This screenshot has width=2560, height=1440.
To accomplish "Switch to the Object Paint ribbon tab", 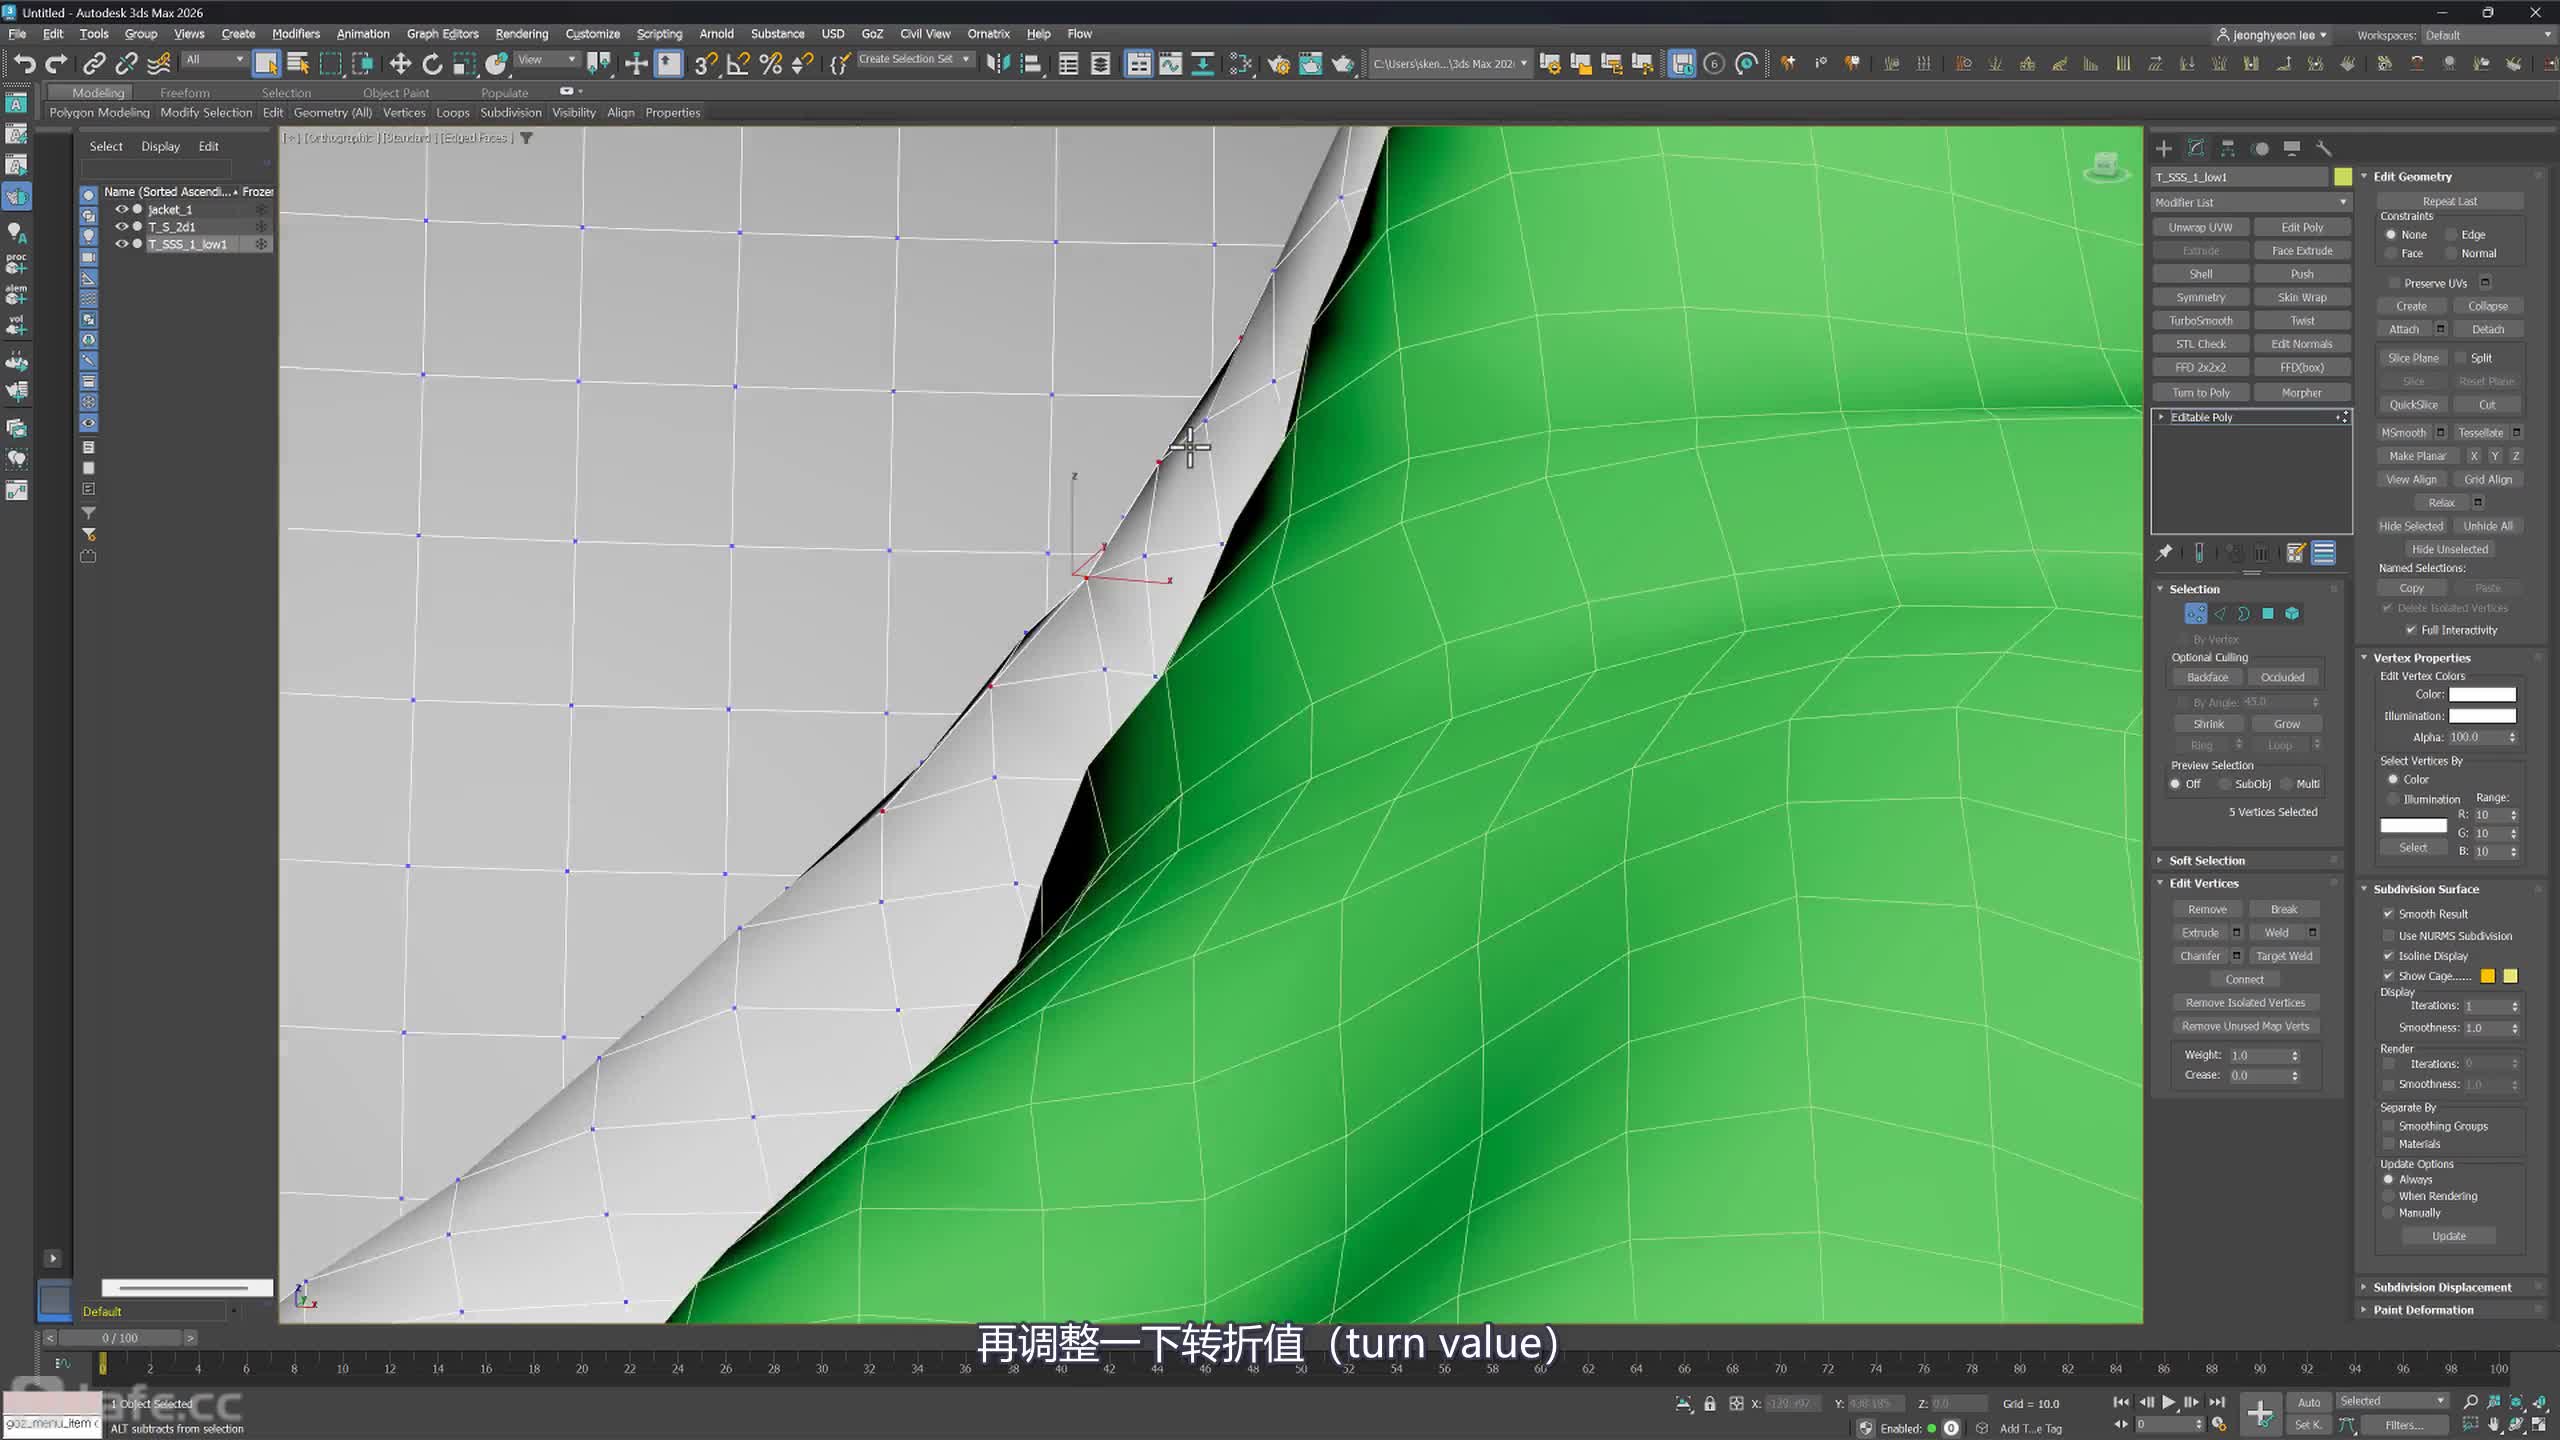I will (x=396, y=93).
